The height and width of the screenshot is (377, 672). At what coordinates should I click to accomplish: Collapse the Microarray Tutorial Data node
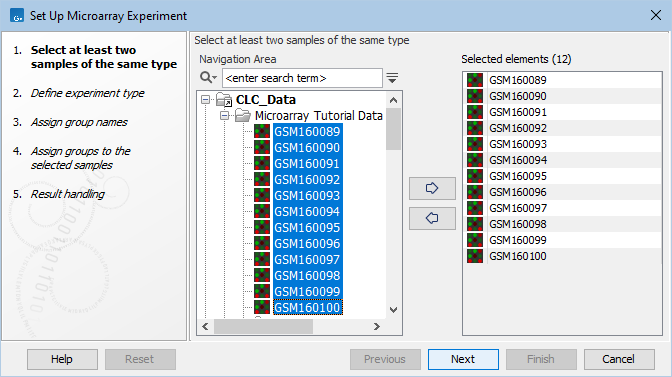click(x=224, y=116)
